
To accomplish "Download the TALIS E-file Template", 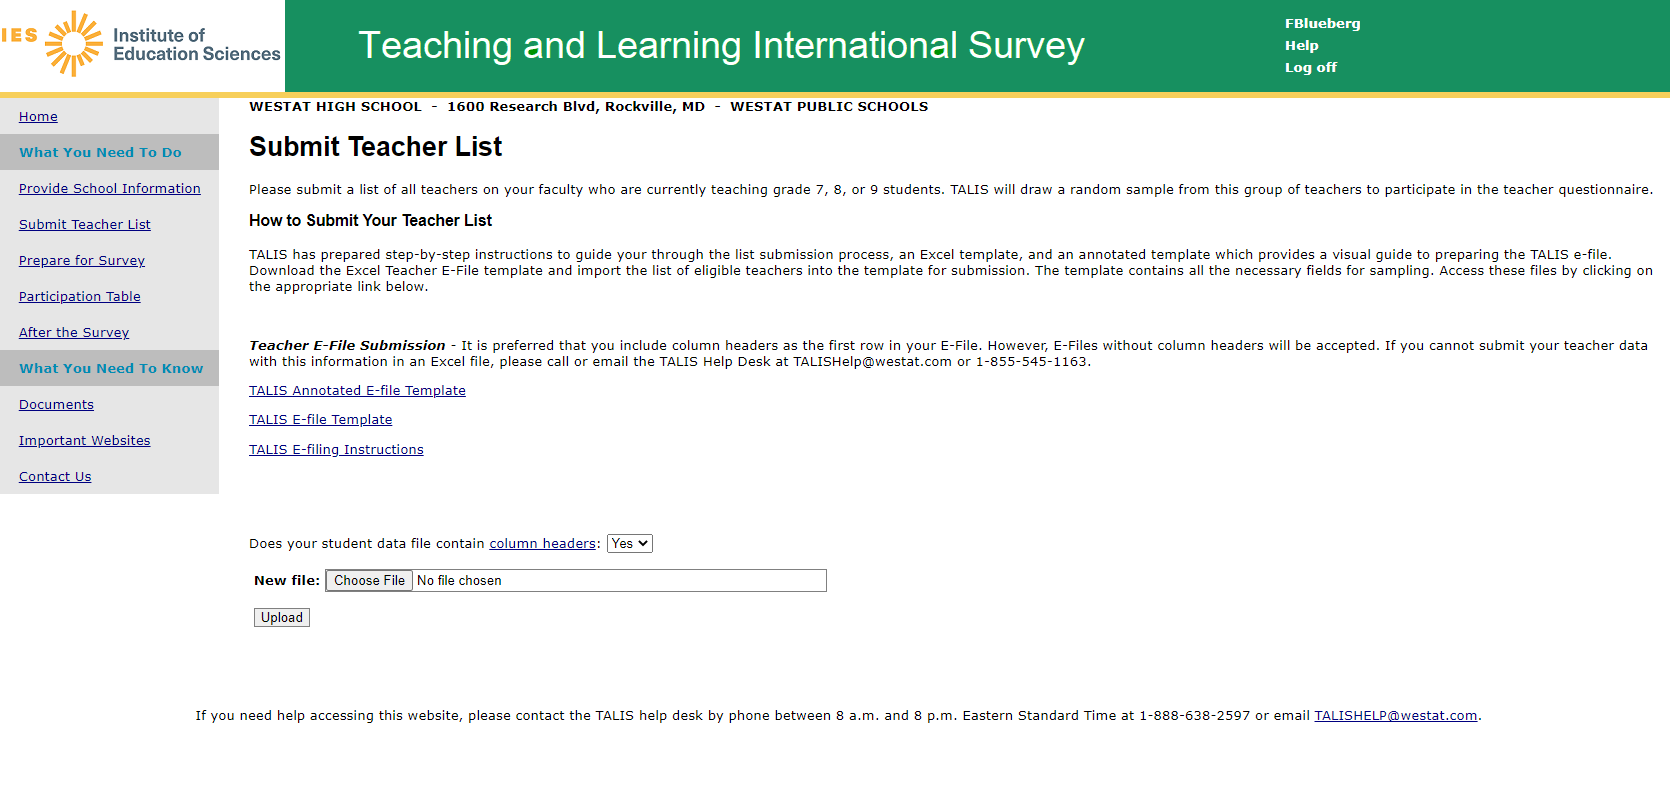I will (320, 420).
